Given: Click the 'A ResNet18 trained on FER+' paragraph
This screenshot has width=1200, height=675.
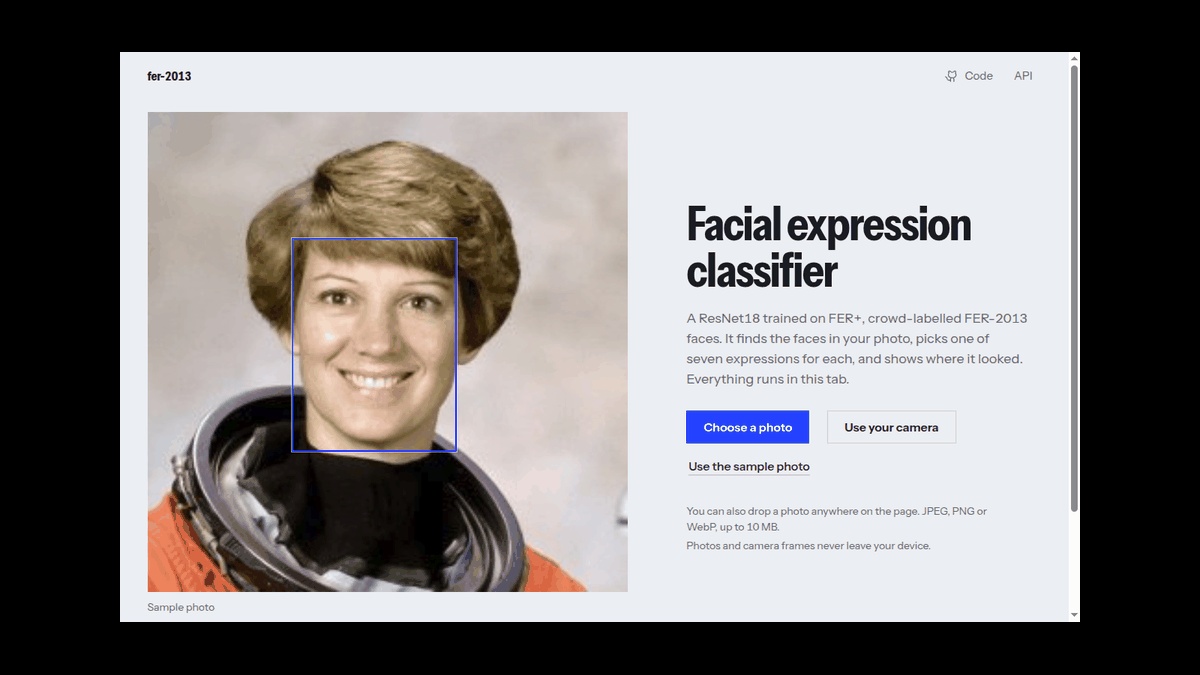Looking at the screenshot, I should pyautogui.click(x=857, y=349).
